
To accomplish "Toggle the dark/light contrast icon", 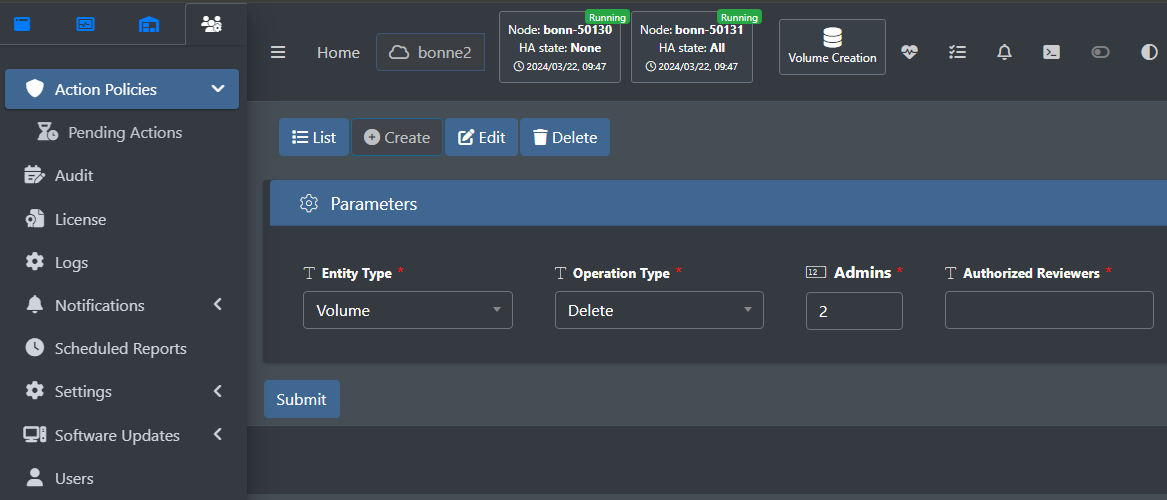I will pyautogui.click(x=1149, y=52).
